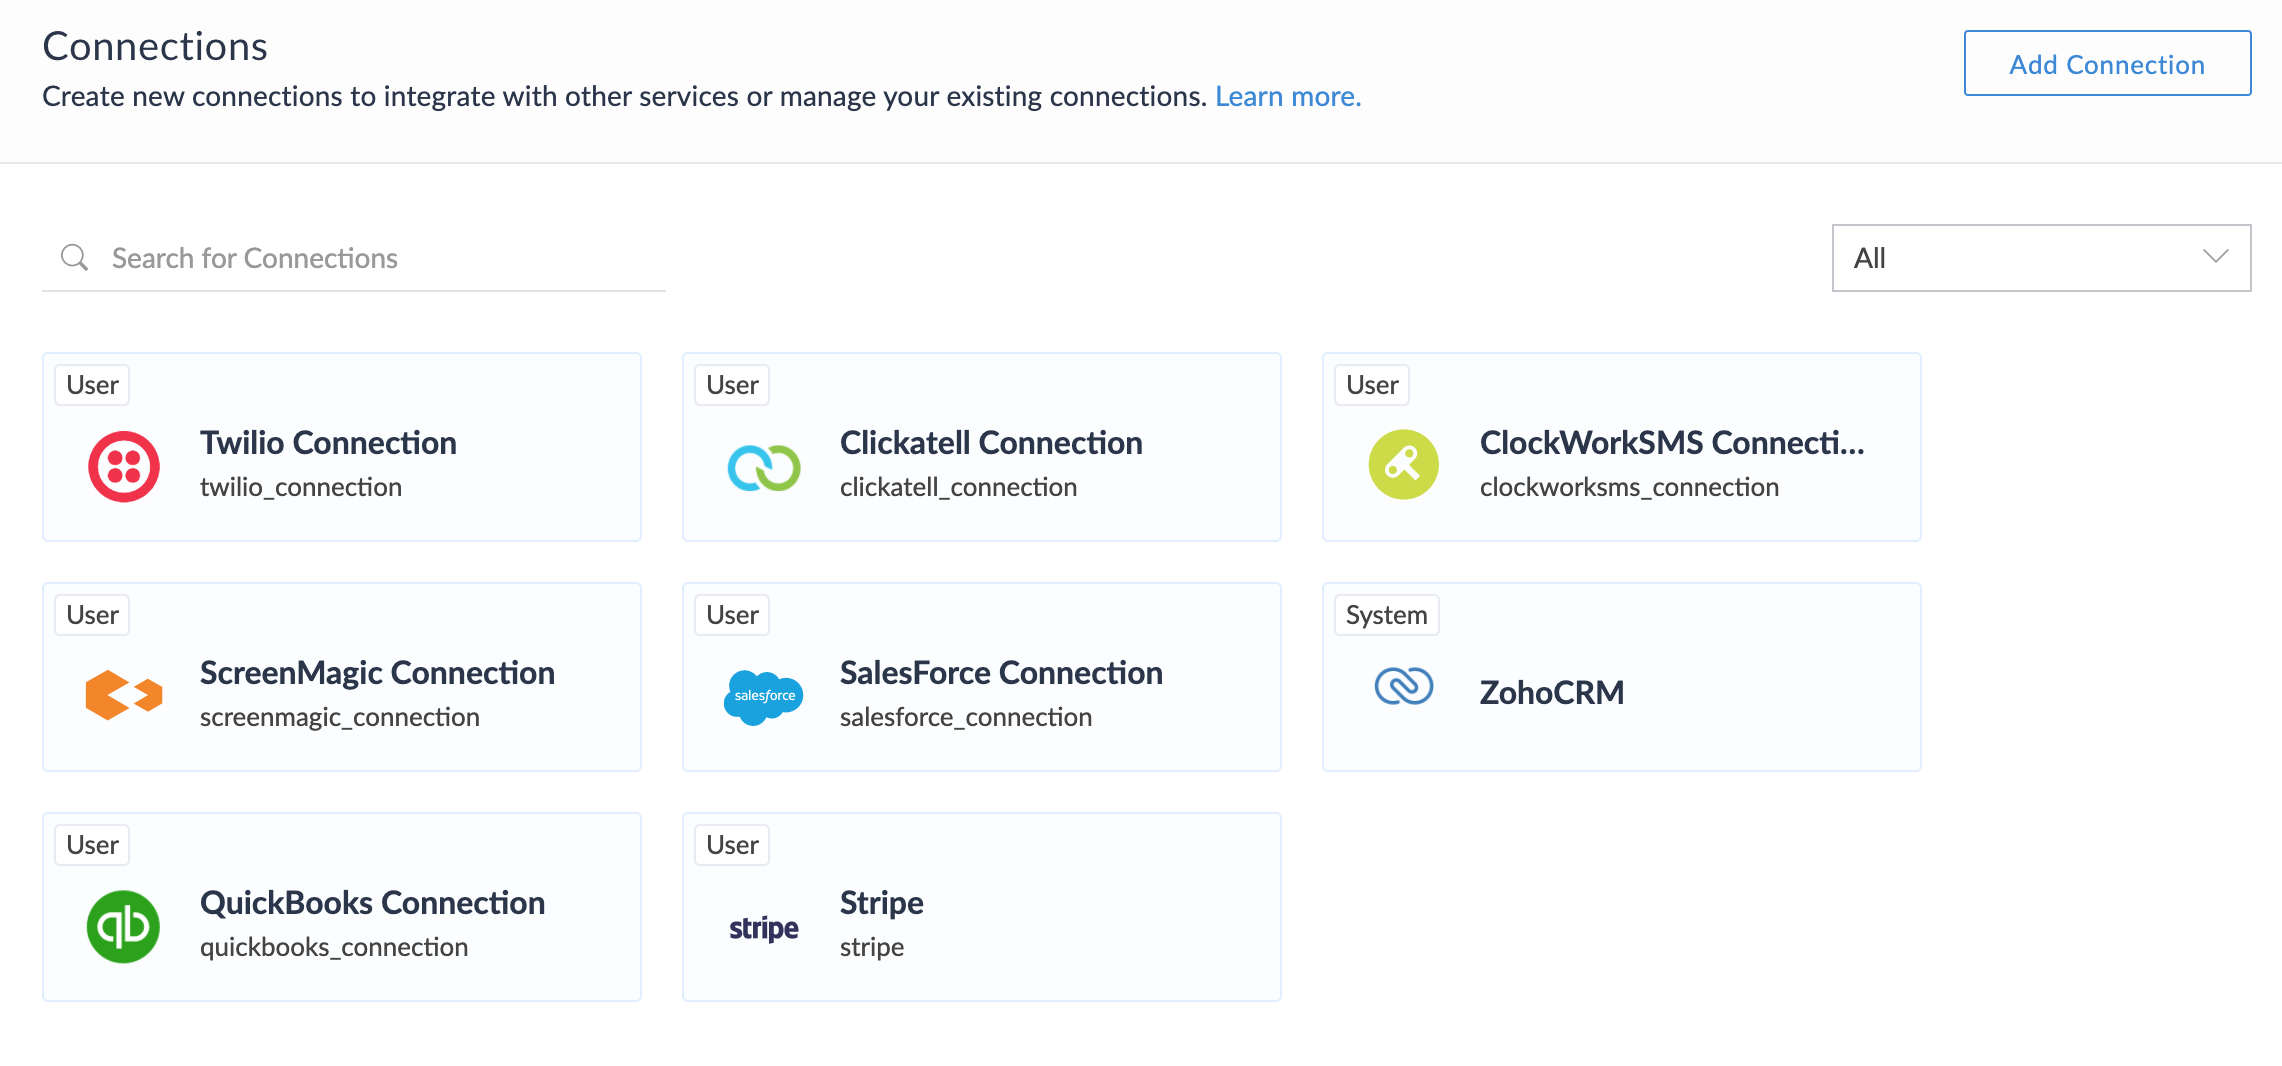Open the ZohoCRM system connection card
The width and height of the screenshot is (2282, 1066).
pyautogui.click(x=1621, y=676)
